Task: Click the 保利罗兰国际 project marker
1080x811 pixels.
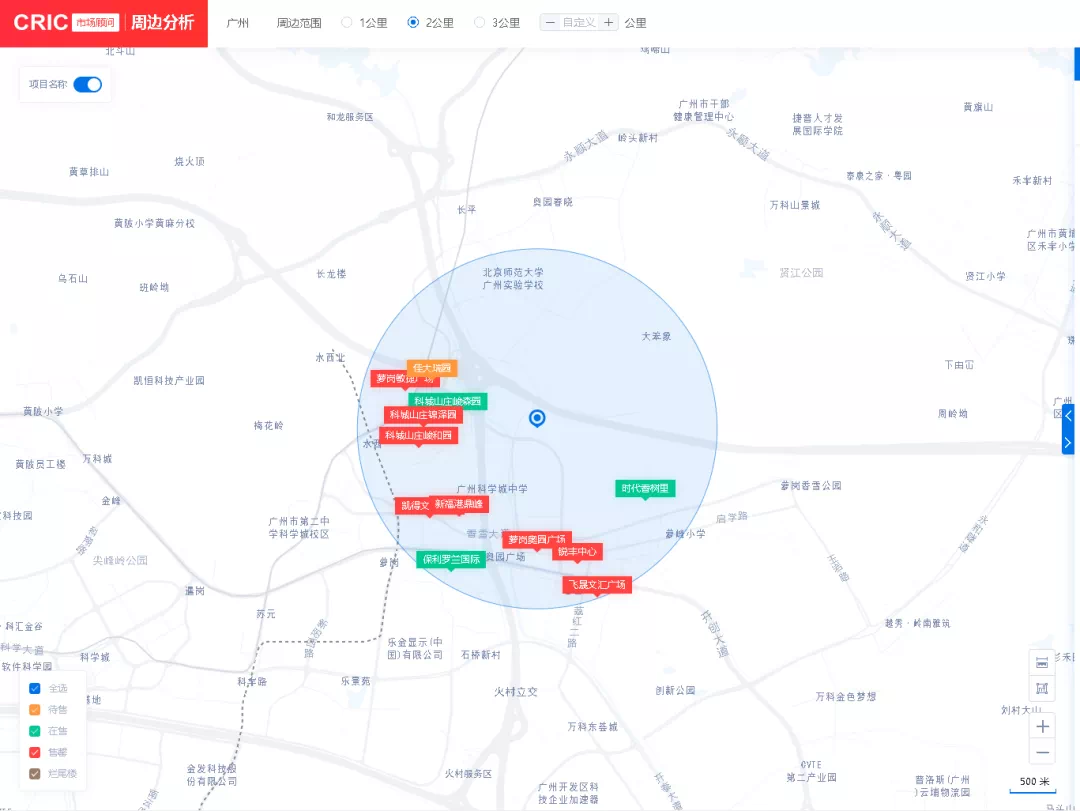Action: point(451,560)
